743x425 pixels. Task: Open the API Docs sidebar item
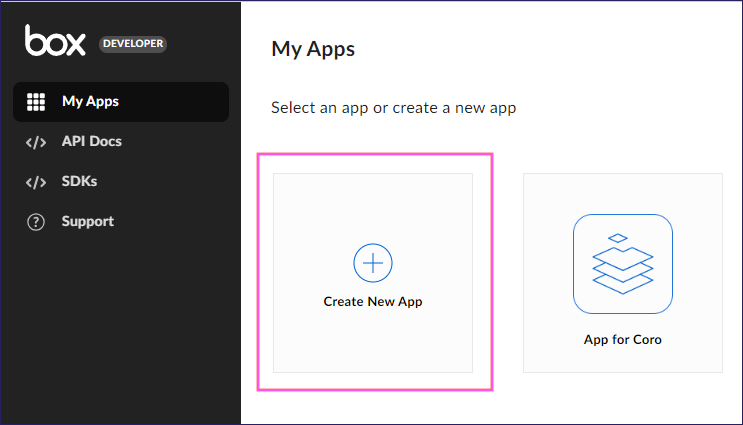(91, 142)
